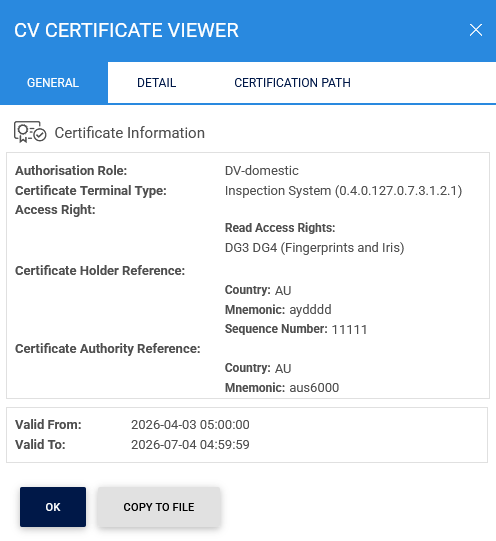
Task: Select the Certificate Information heading
Action: pos(130,133)
